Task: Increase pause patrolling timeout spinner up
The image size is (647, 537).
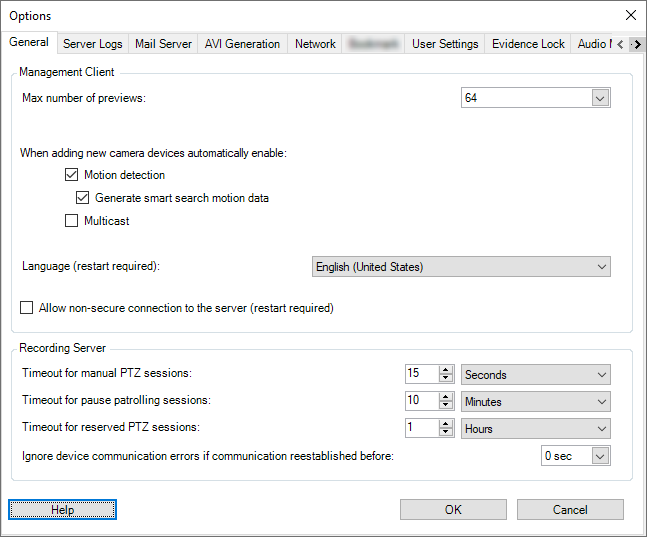Action: pos(447,397)
